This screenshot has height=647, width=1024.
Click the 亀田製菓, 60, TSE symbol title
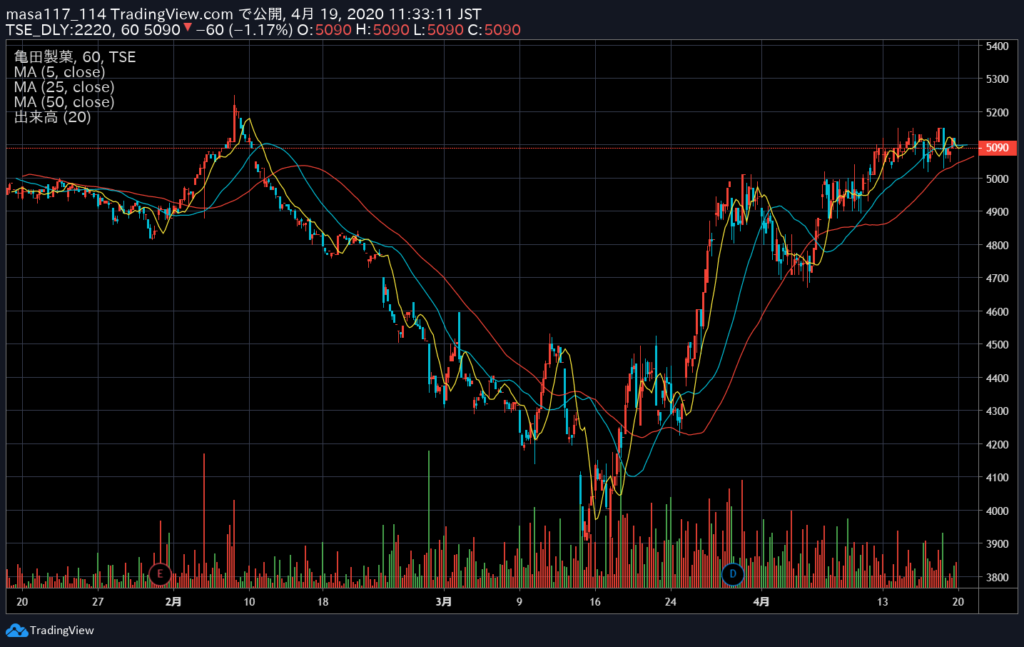point(74,57)
